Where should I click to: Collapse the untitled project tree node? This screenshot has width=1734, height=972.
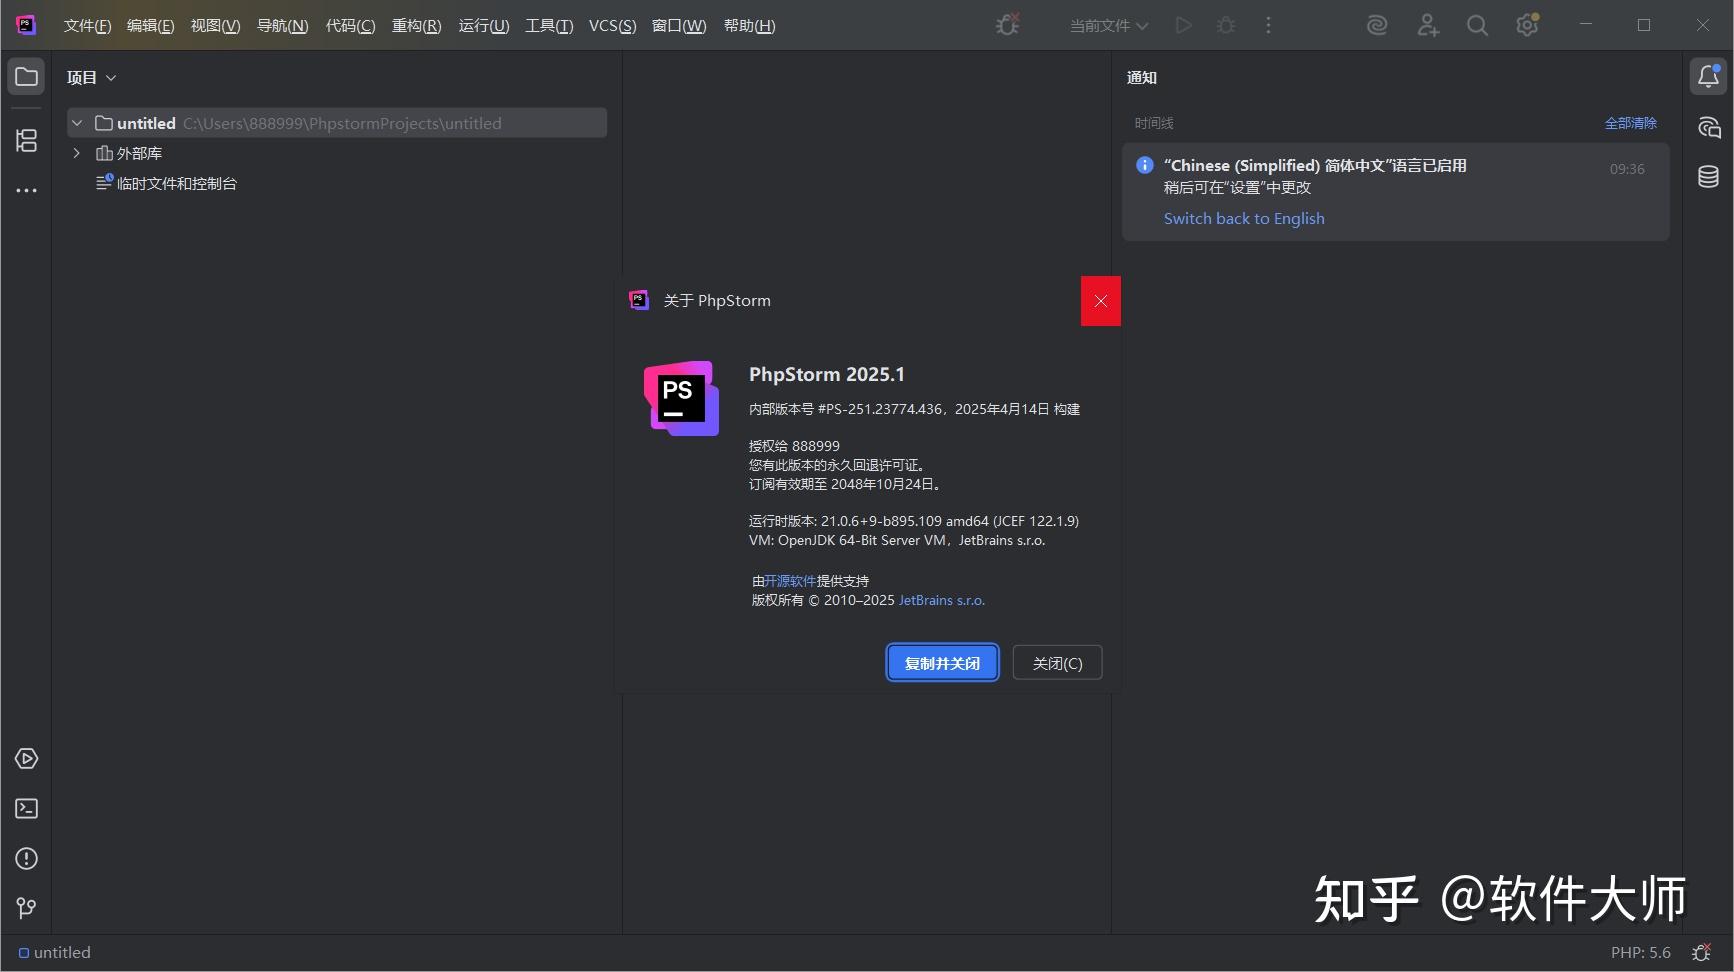(77, 123)
